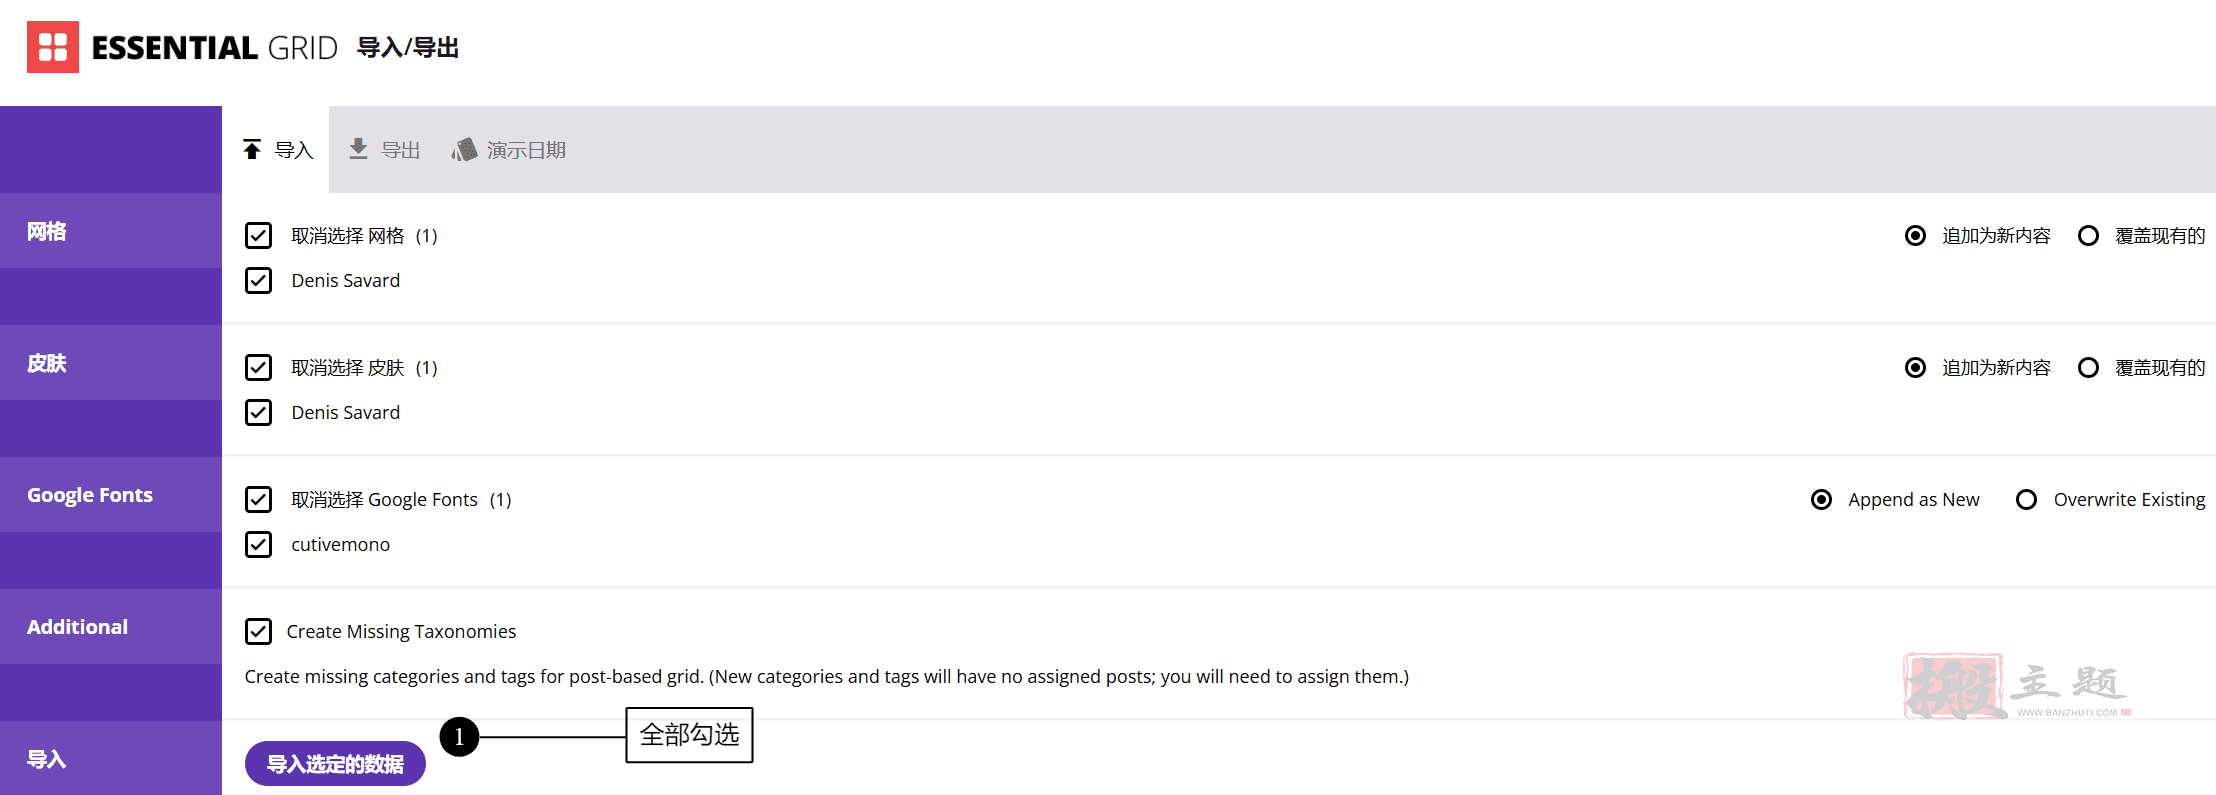2216x795 pixels.
Task: Switch to the 导出 tab
Action: click(x=385, y=150)
